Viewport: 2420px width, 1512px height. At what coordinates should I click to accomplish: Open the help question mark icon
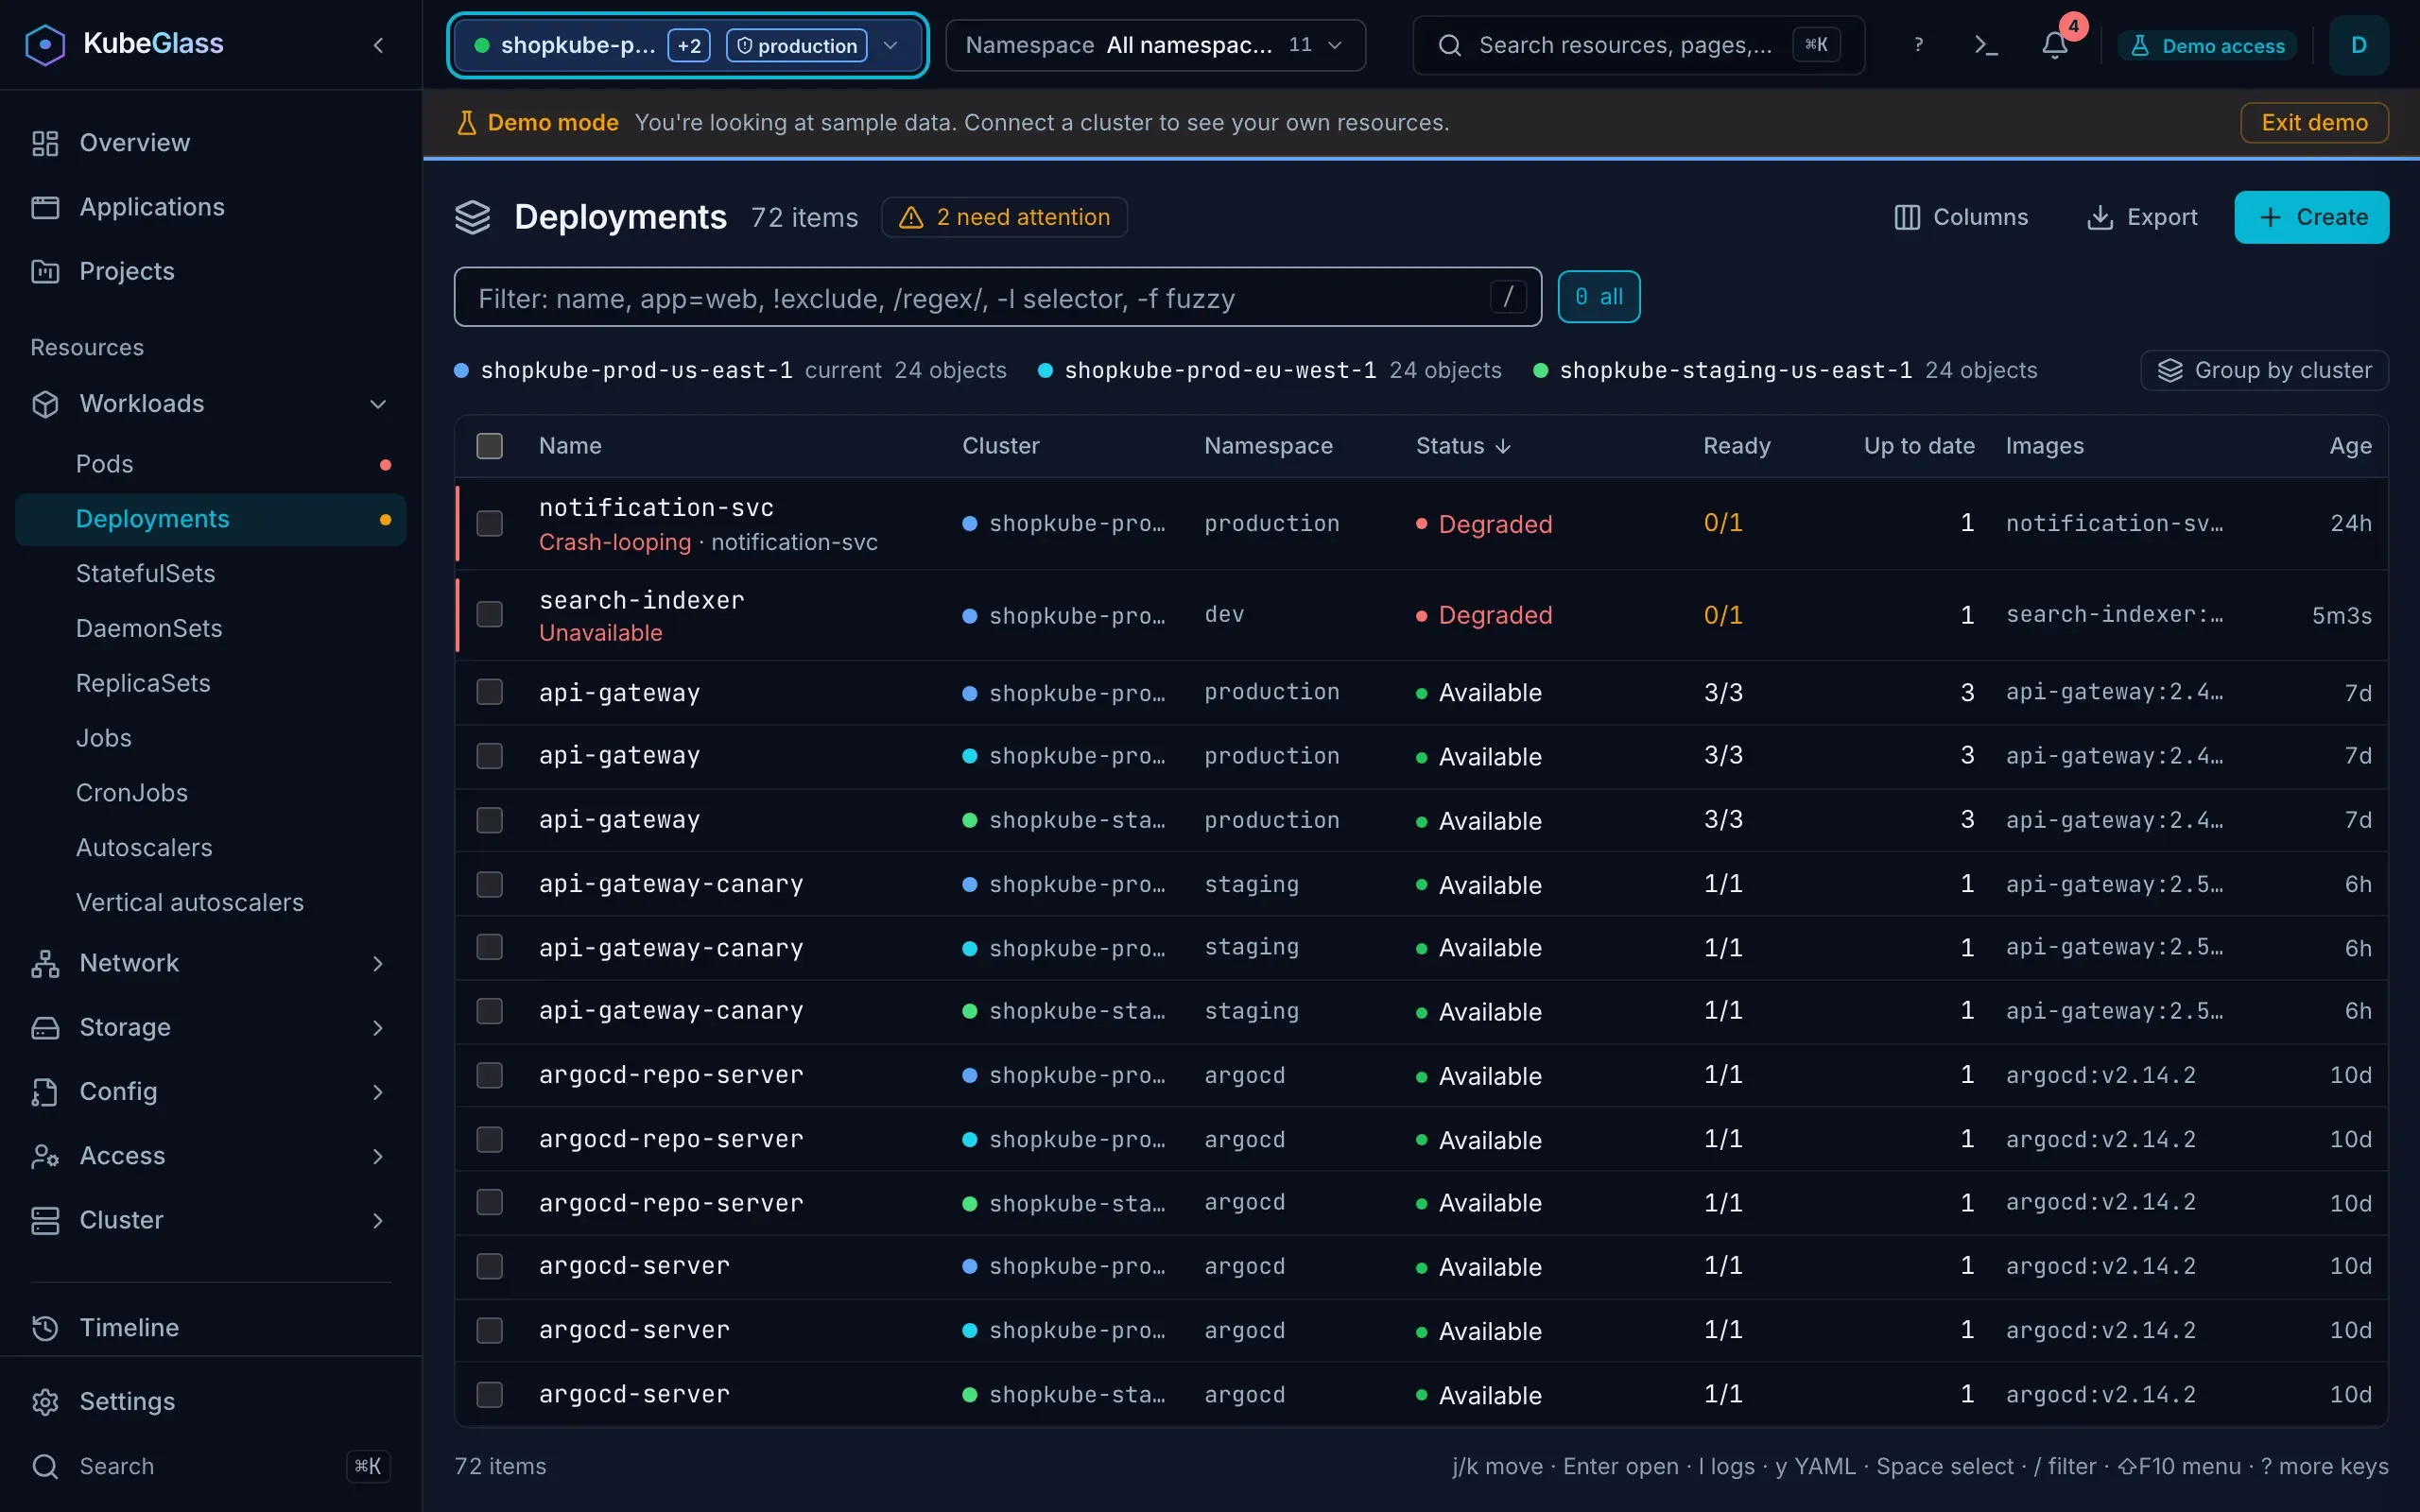[x=1918, y=45]
